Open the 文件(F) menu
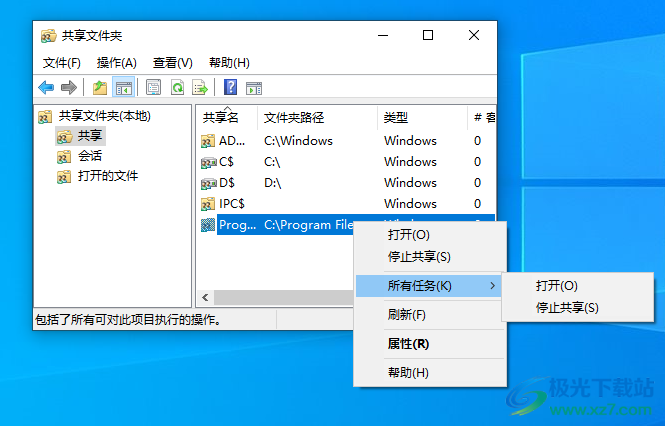This screenshot has height=426, width=665. pos(61,63)
